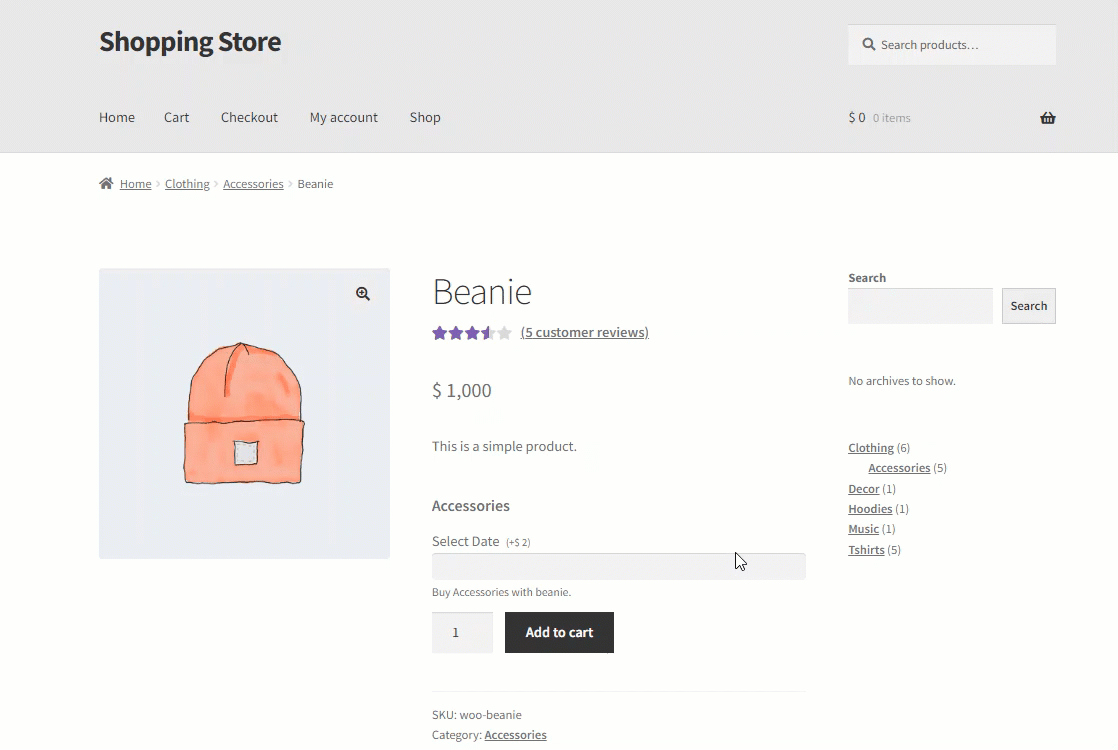Open the Music category link

click(x=863, y=529)
